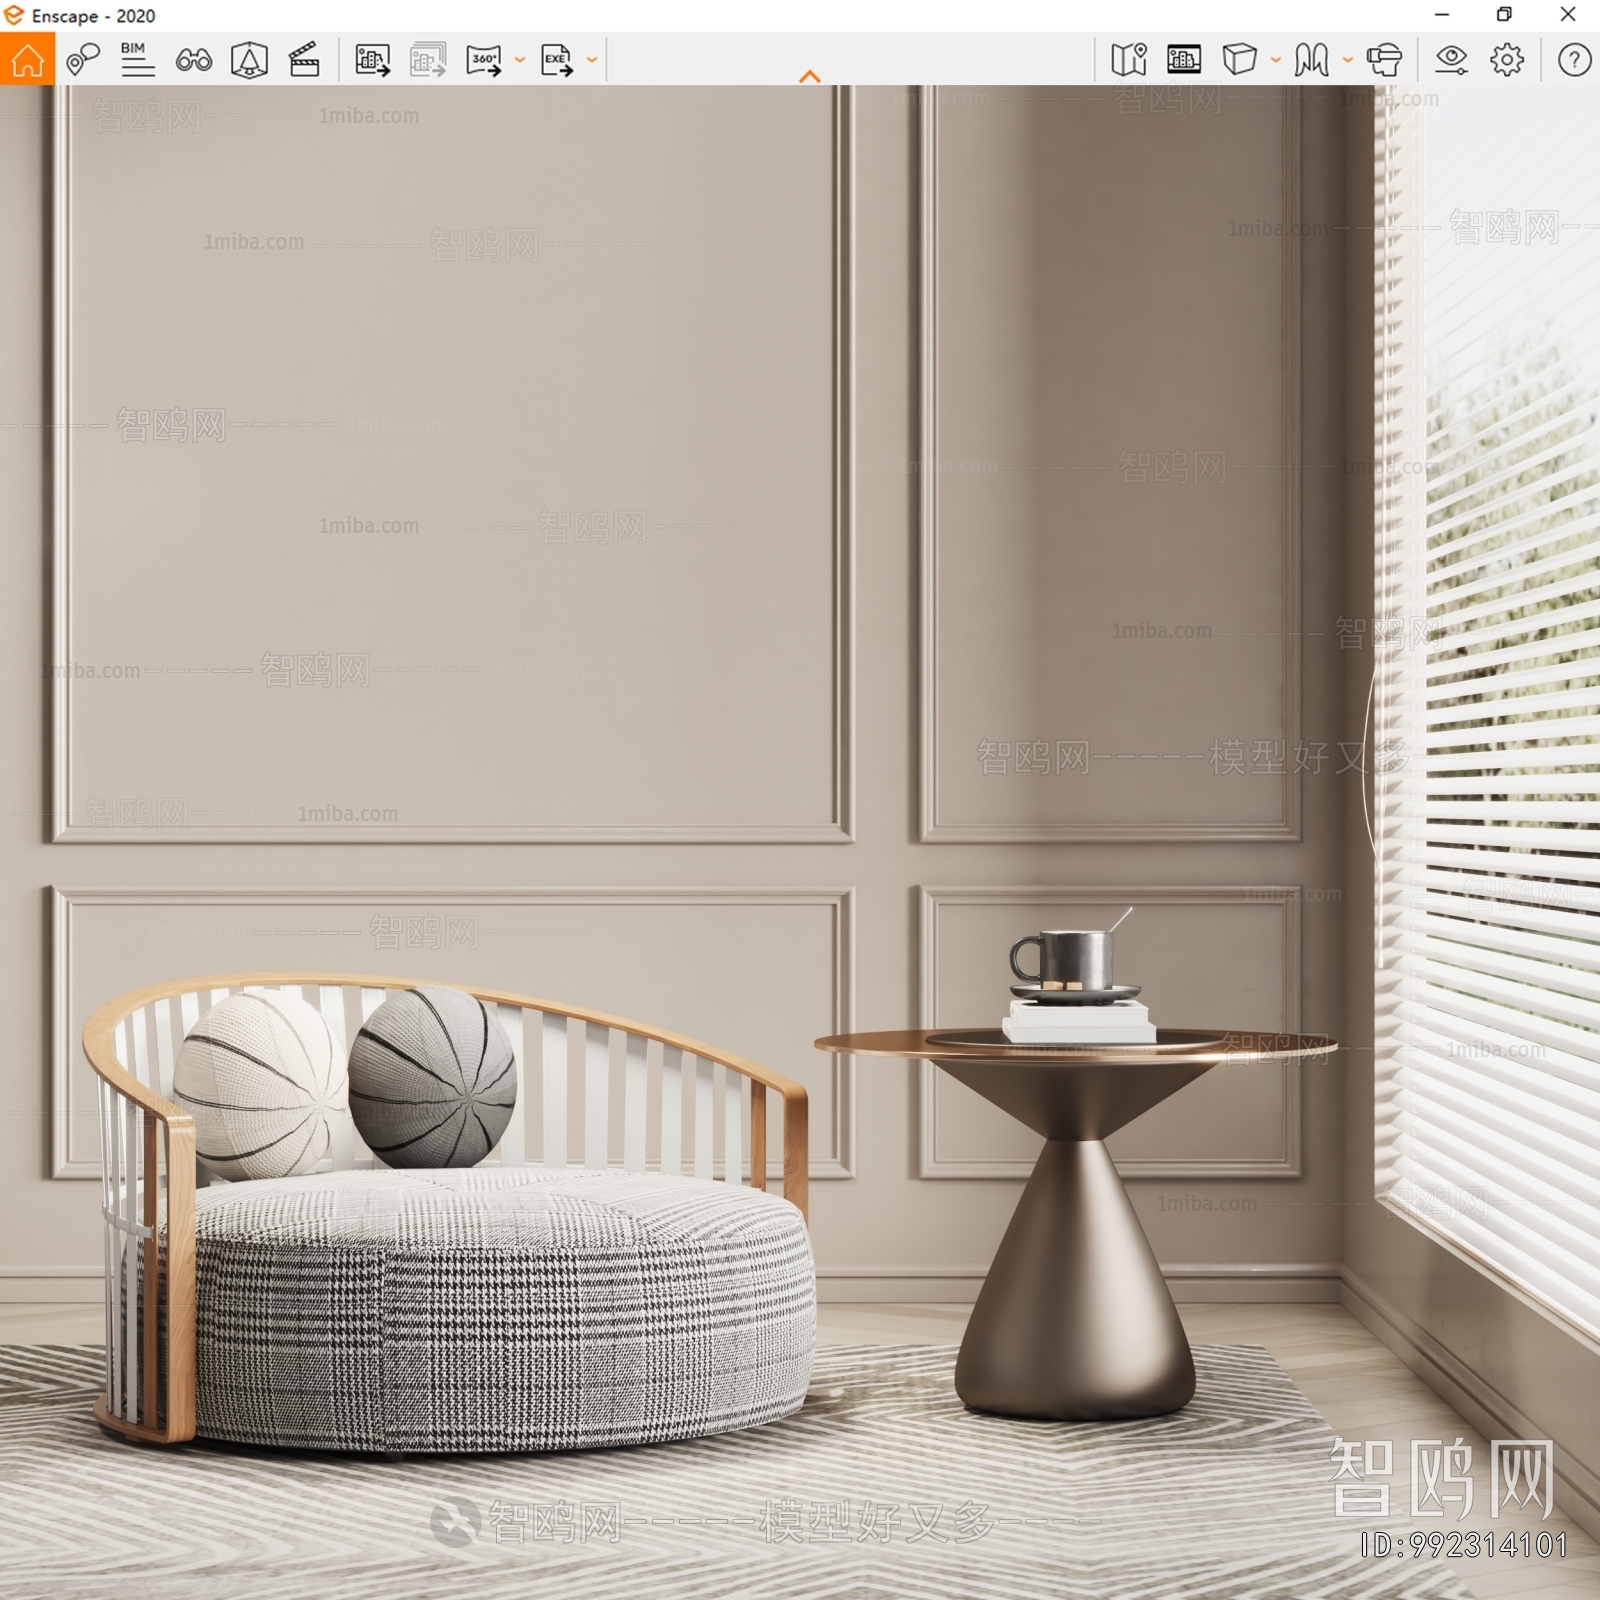This screenshot has height=1600, width=1600.
Task: Toggle Orthographic cube projection mode
Action: tap(1239, 60)
